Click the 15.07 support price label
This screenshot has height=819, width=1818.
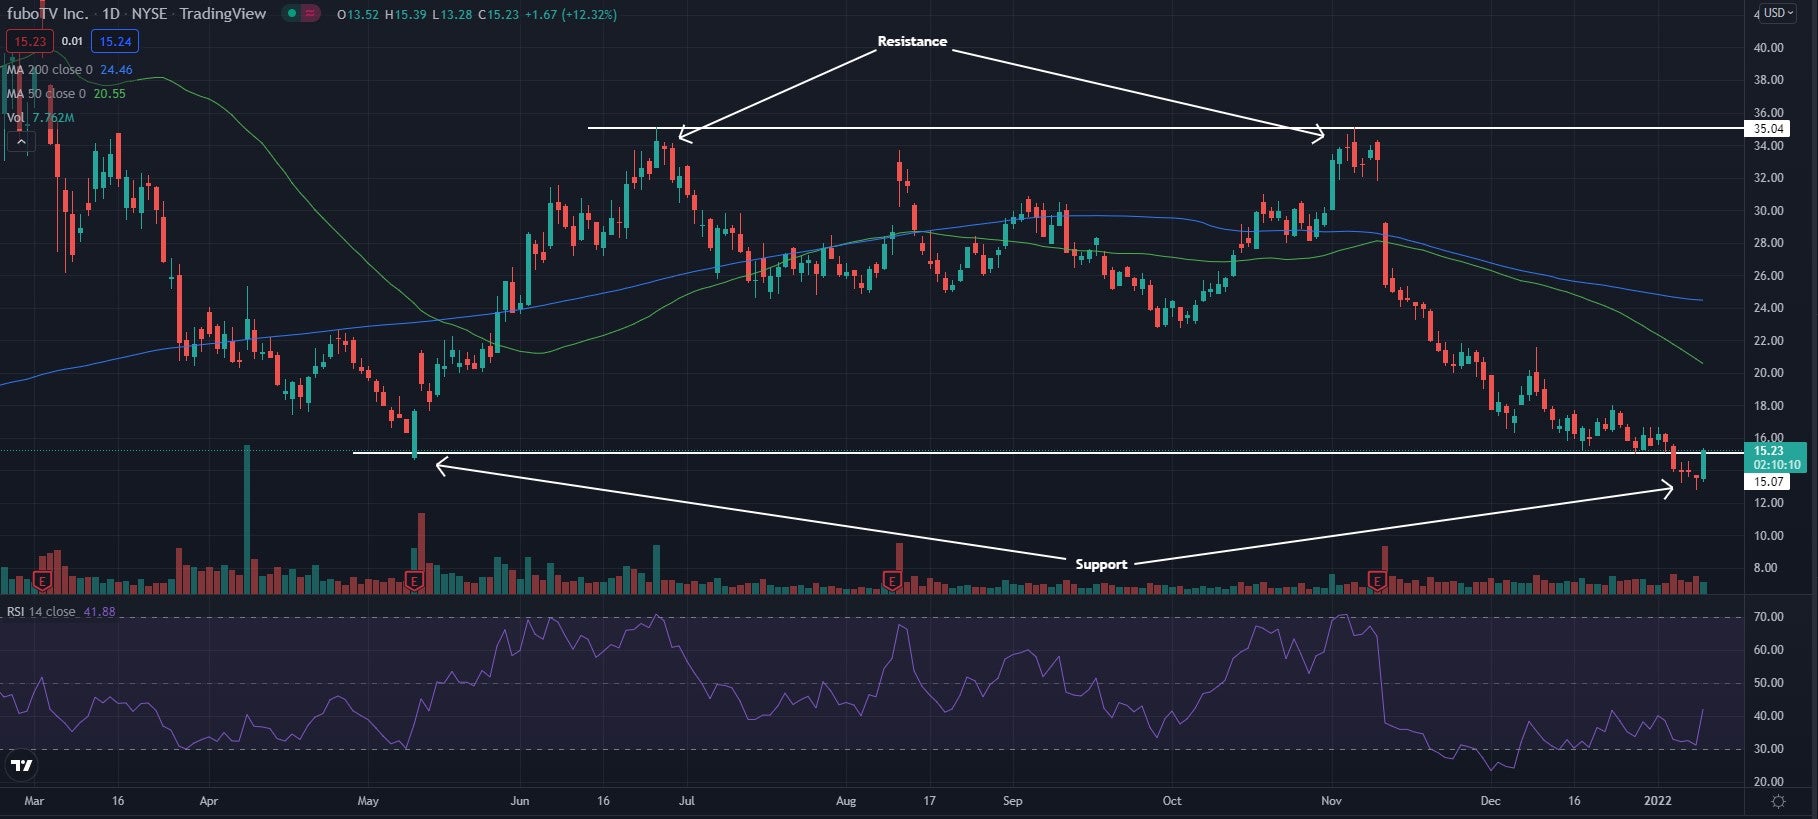tap(1768, 481)
